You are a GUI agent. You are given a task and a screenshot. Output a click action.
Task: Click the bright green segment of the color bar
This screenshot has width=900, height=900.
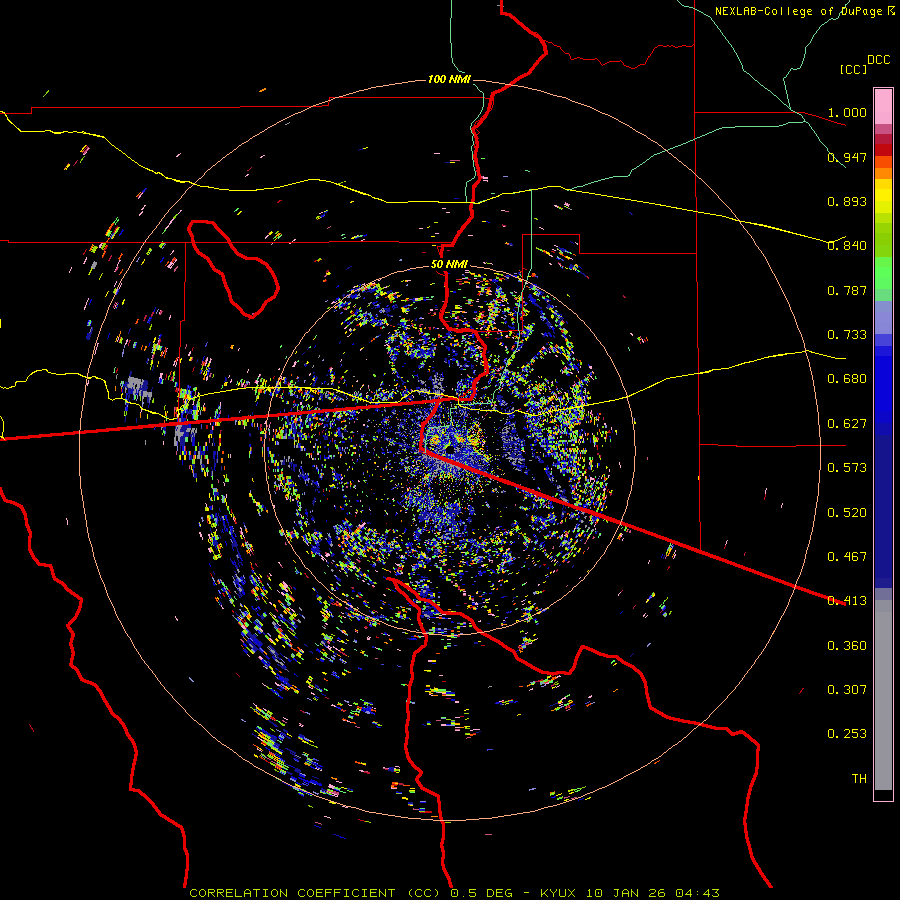point(883,273)
